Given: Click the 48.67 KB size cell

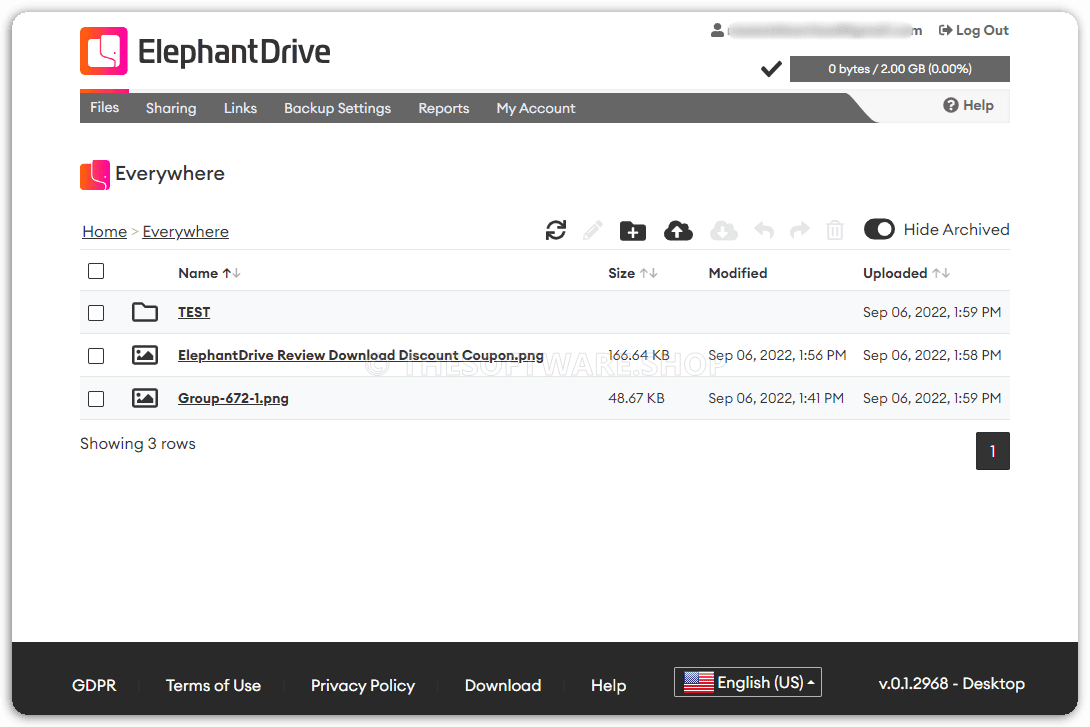Looking at the screenshot, I should 636,398.
